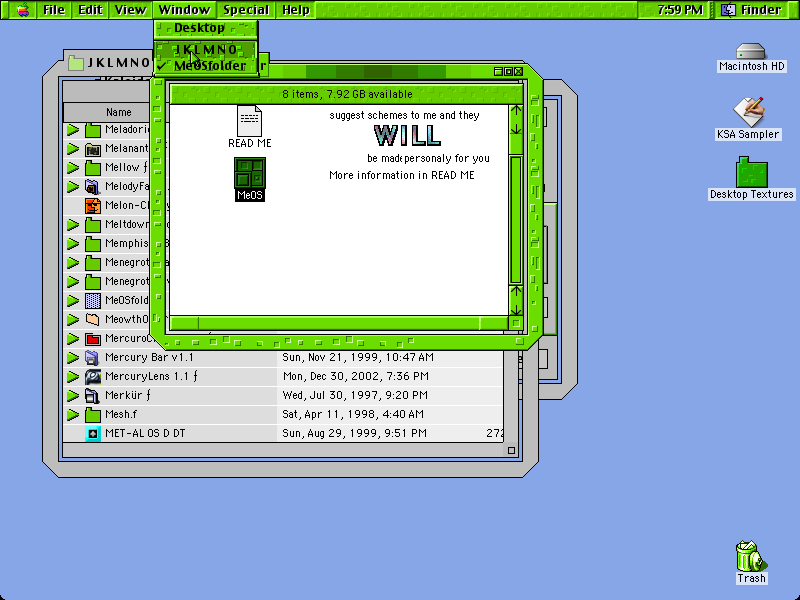The width and height of the screenshot is (800, 600).
Task: Choose JKLMNO from the Window menu
Action: (x=205, y=49)
